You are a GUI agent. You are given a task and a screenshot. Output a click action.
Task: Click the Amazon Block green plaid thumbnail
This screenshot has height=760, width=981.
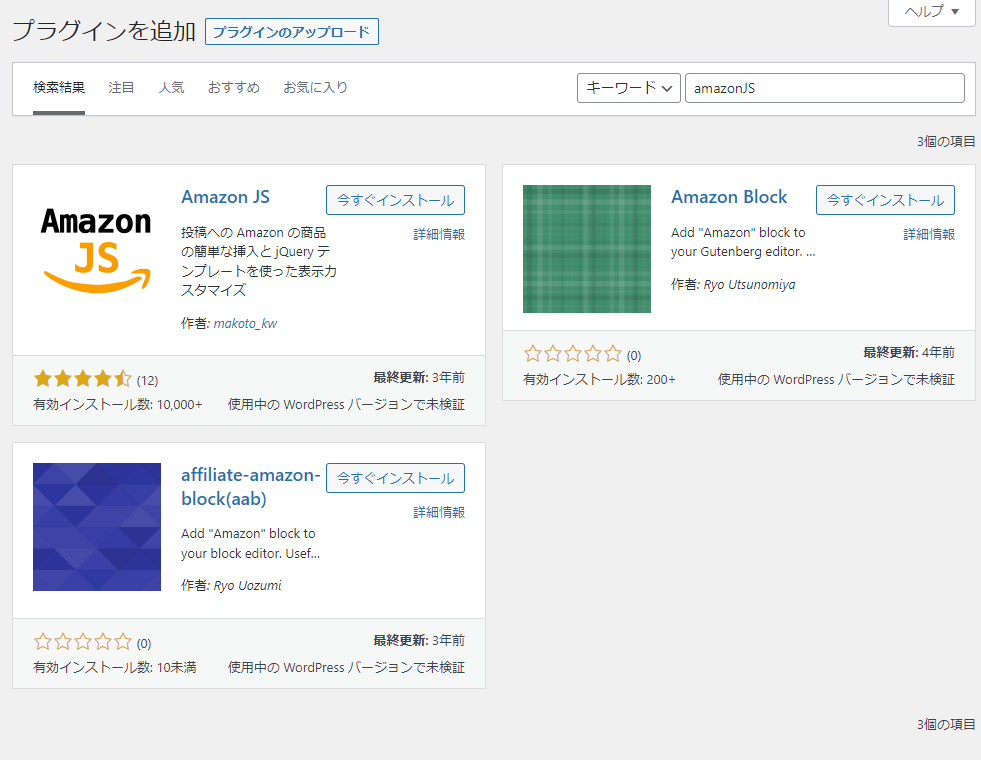tap(587, 249)
